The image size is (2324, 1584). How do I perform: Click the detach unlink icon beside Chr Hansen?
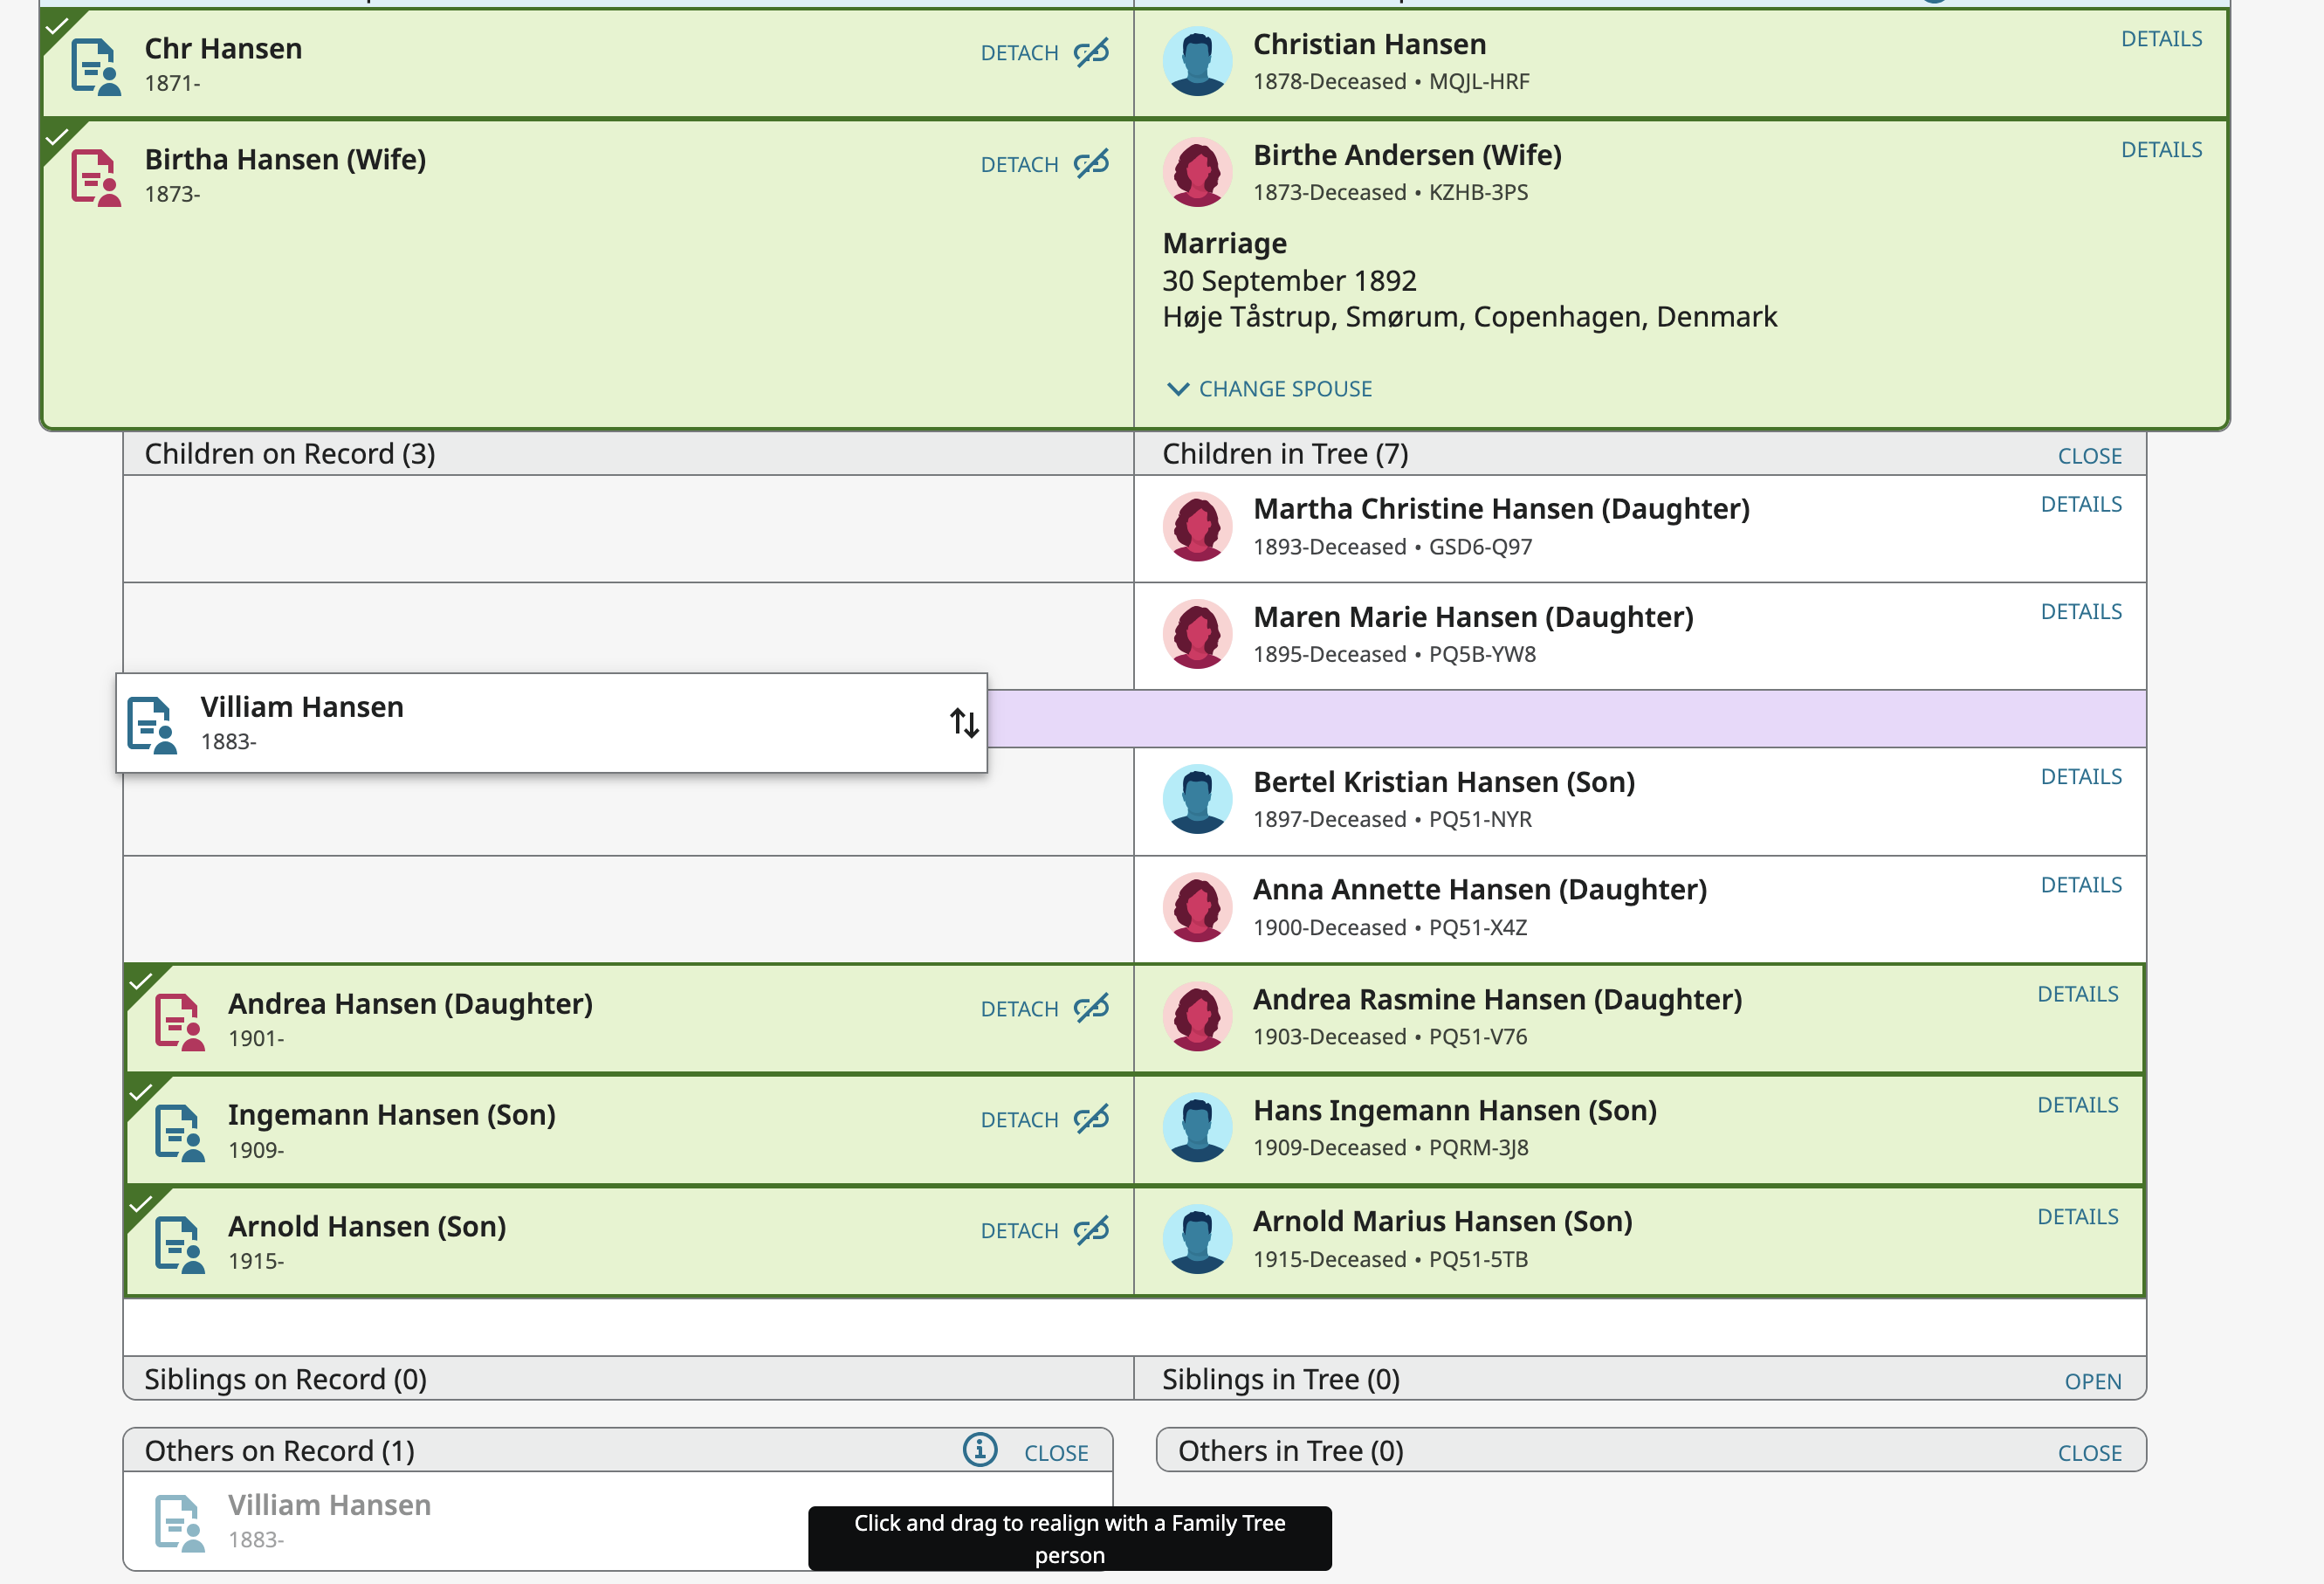1091,52
